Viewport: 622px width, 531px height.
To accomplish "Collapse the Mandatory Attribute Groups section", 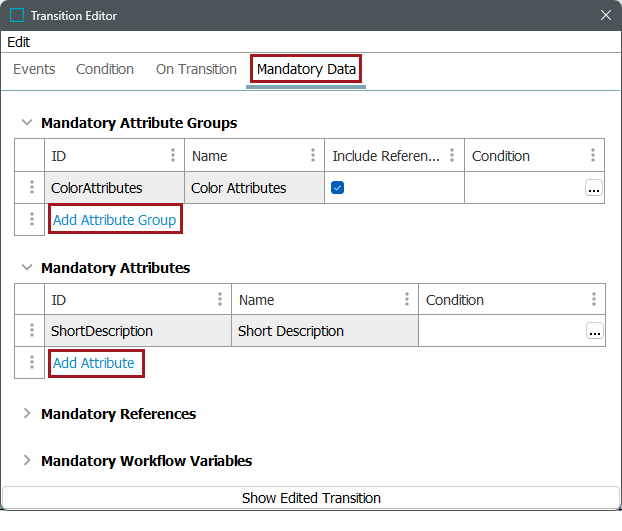I will [x=27, y=123].
